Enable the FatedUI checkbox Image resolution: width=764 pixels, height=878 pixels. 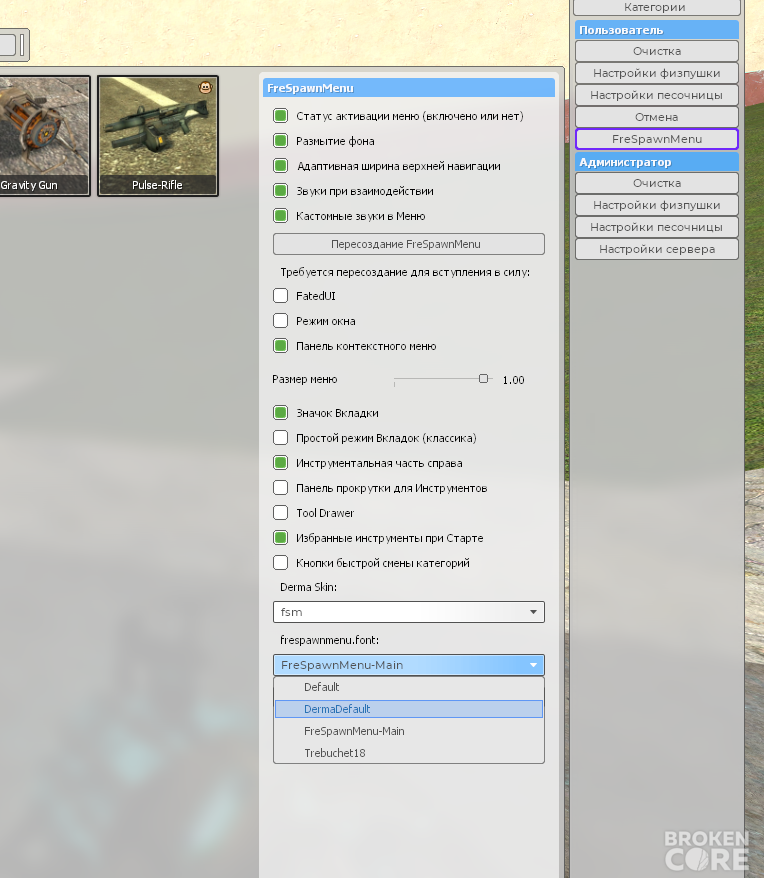281,296
